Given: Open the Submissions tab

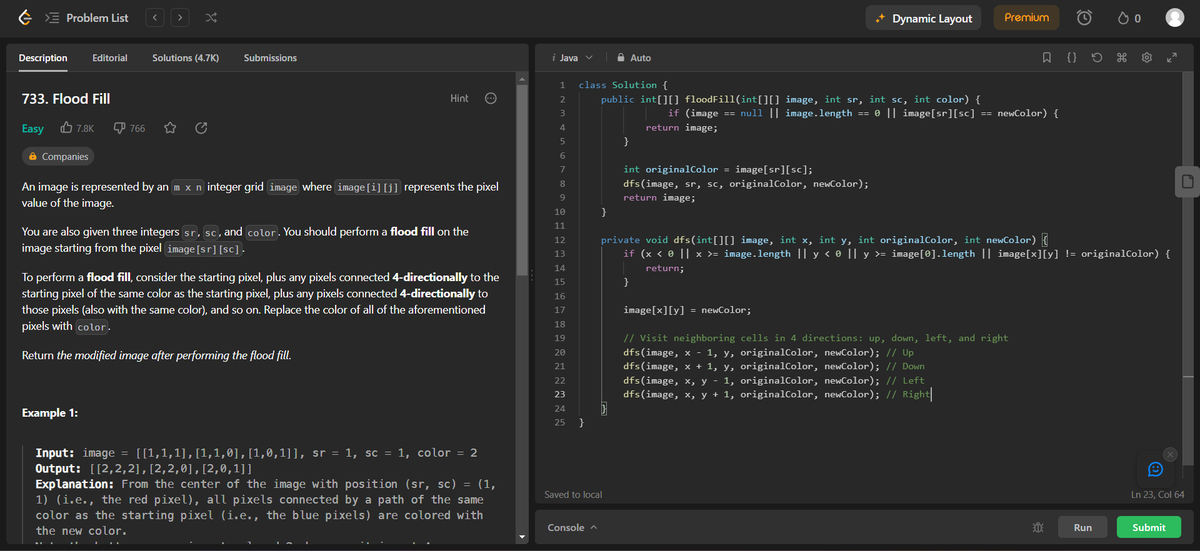Looking at the screenshot, I should point(270,58).
